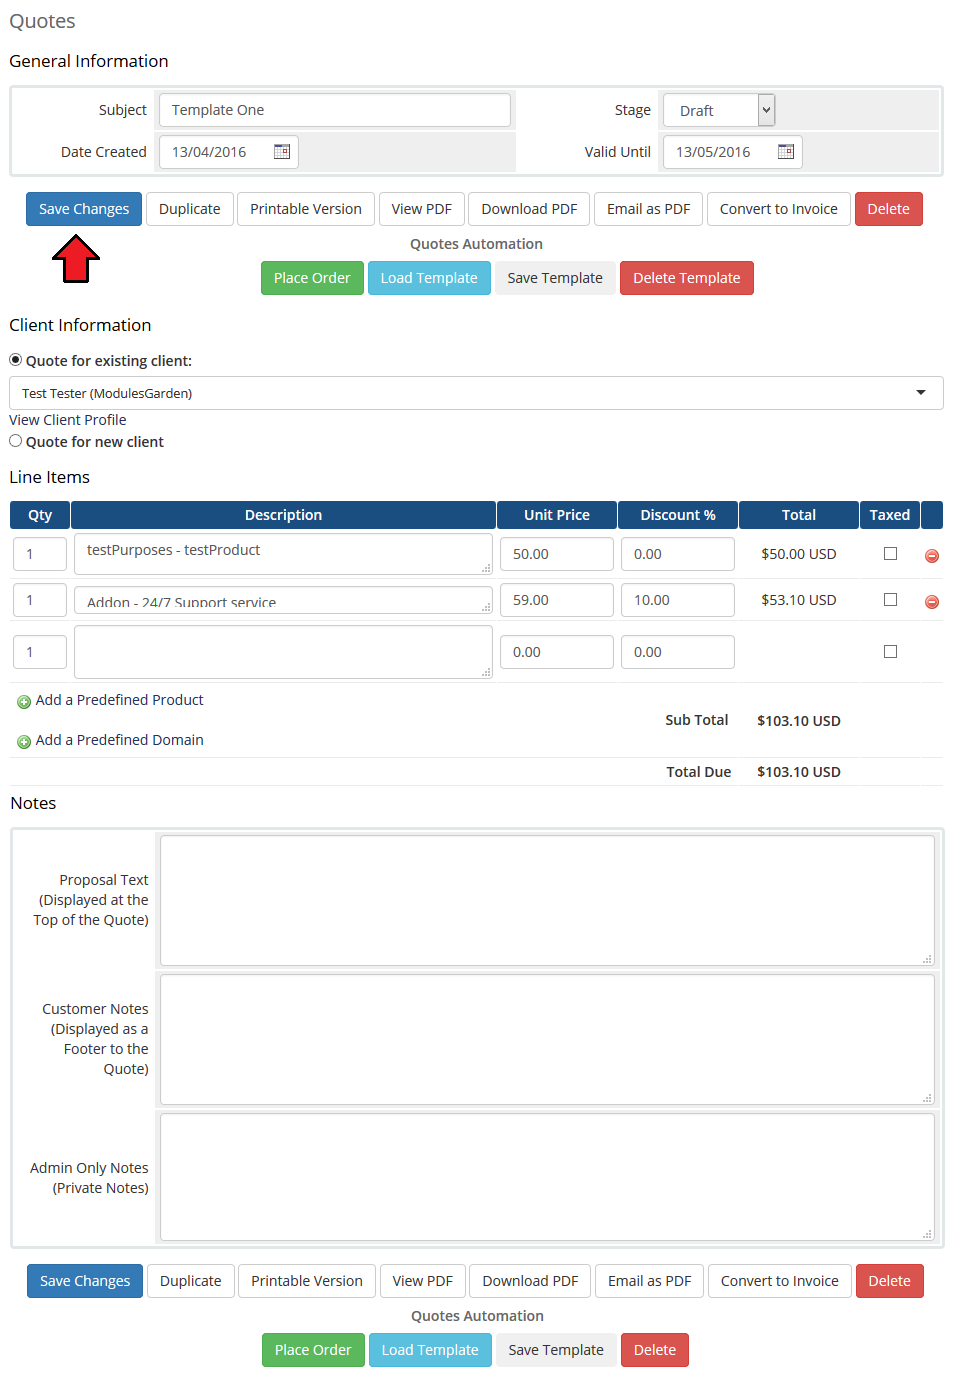Screen dimensions: 959x1384
Task: Click the Description column header
Action: tap(283, 515)
